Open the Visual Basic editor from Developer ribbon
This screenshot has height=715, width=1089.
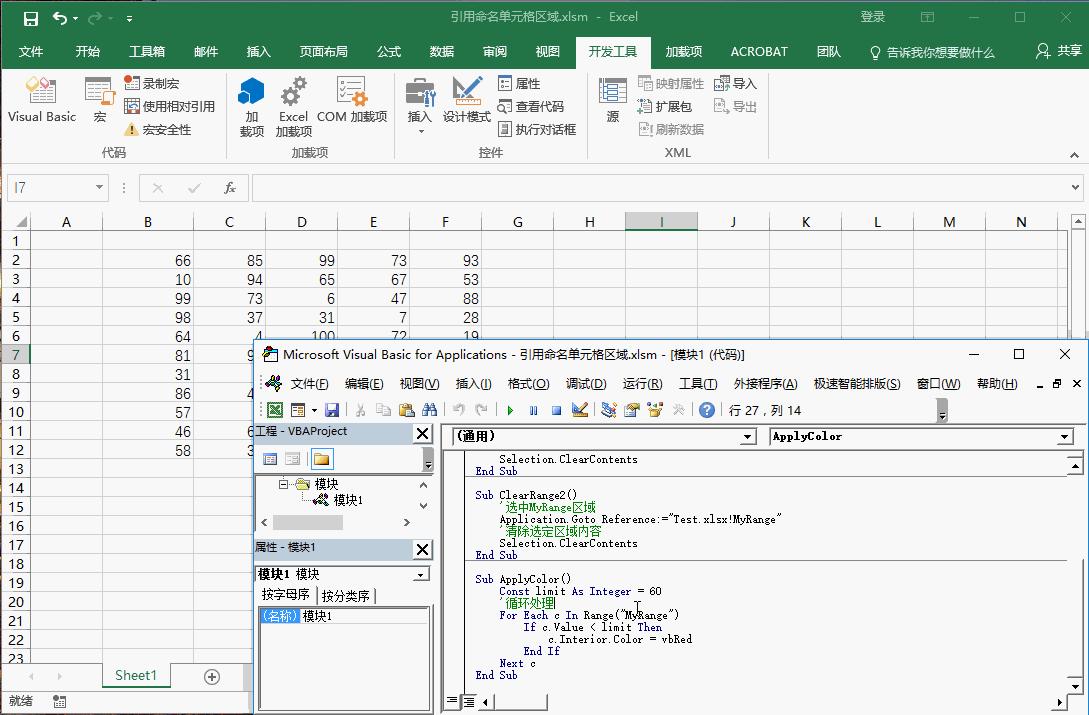(41, 100)
